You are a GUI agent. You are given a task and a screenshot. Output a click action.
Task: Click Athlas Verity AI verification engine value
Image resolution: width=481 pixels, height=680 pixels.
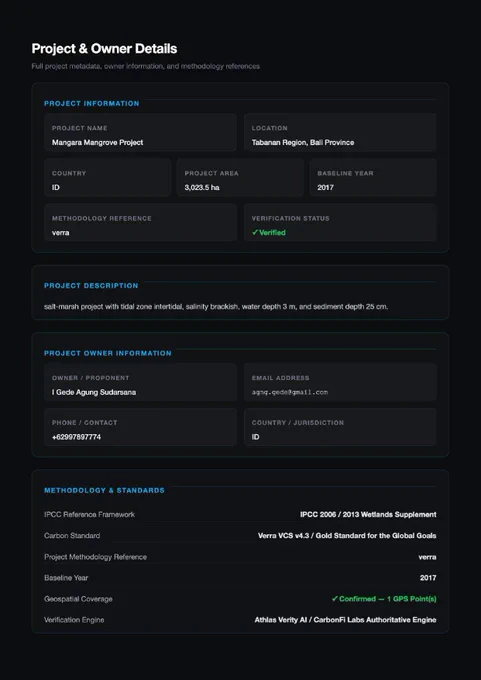[x=345, y=620]
